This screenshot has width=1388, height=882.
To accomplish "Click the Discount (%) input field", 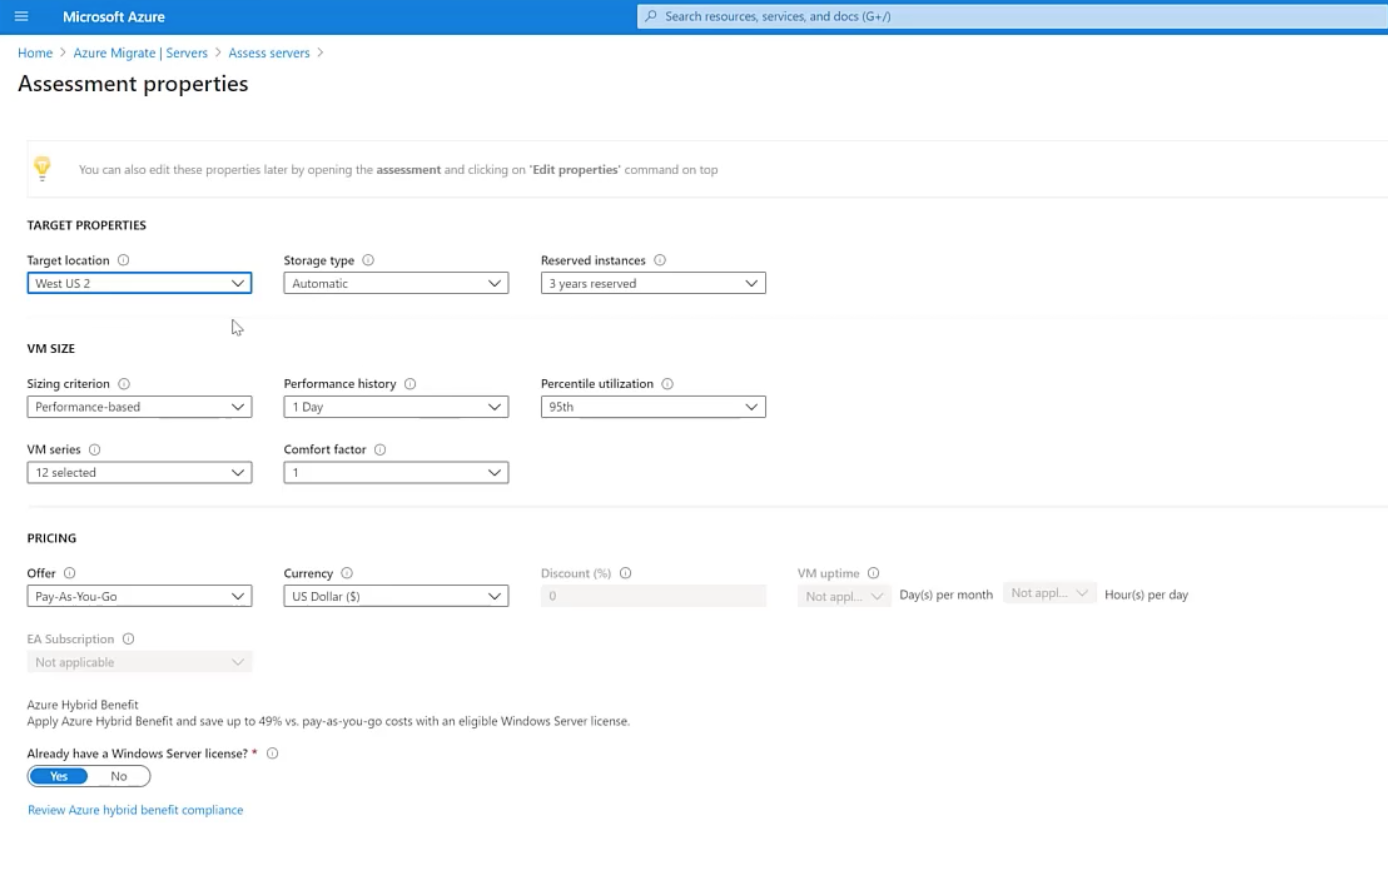I will pos(653,596).
